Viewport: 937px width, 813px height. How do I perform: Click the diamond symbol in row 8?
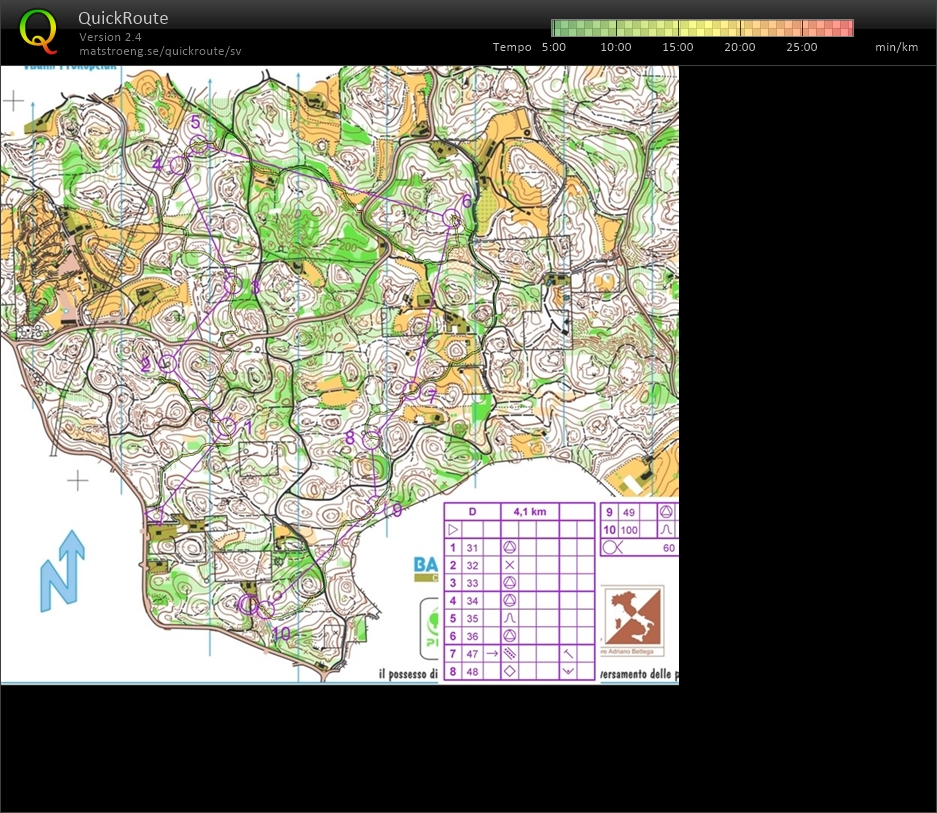pyautogui.click(x=510, y=671)
